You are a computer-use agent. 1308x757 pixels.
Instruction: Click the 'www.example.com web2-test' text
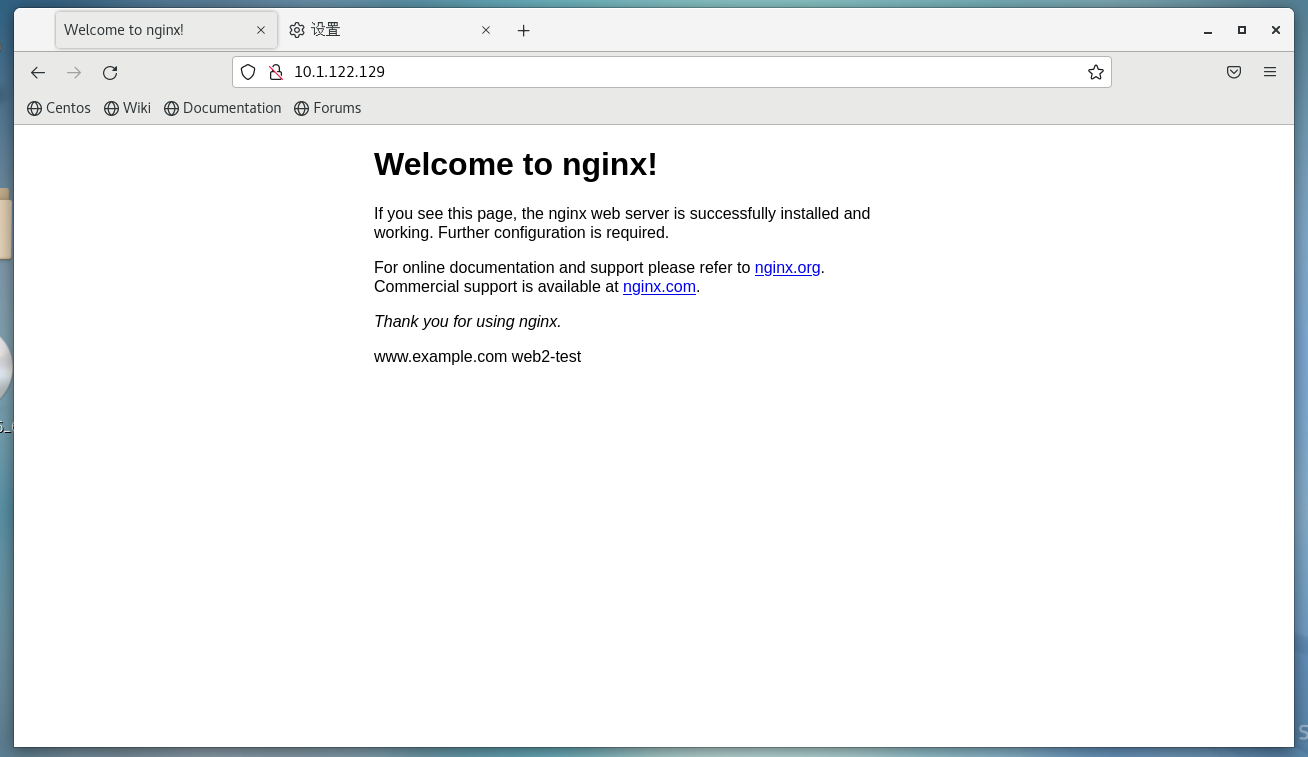point(477,357)
